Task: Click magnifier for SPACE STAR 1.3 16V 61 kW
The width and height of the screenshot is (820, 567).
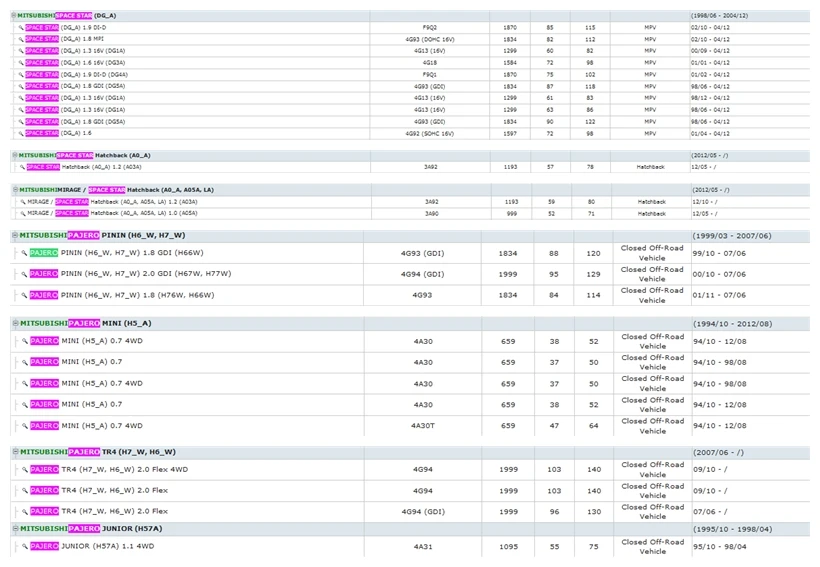Action: 21,98
